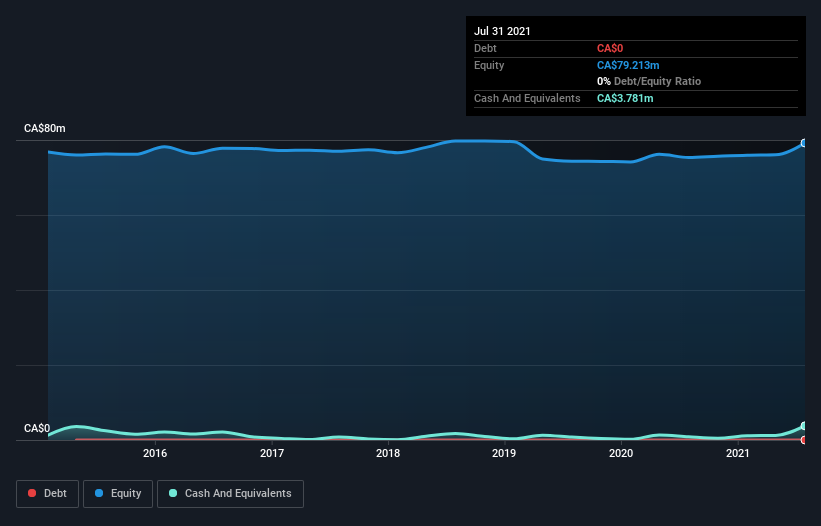
Task: Click the 2019 x-axis label
Action: tap(504, 453)
